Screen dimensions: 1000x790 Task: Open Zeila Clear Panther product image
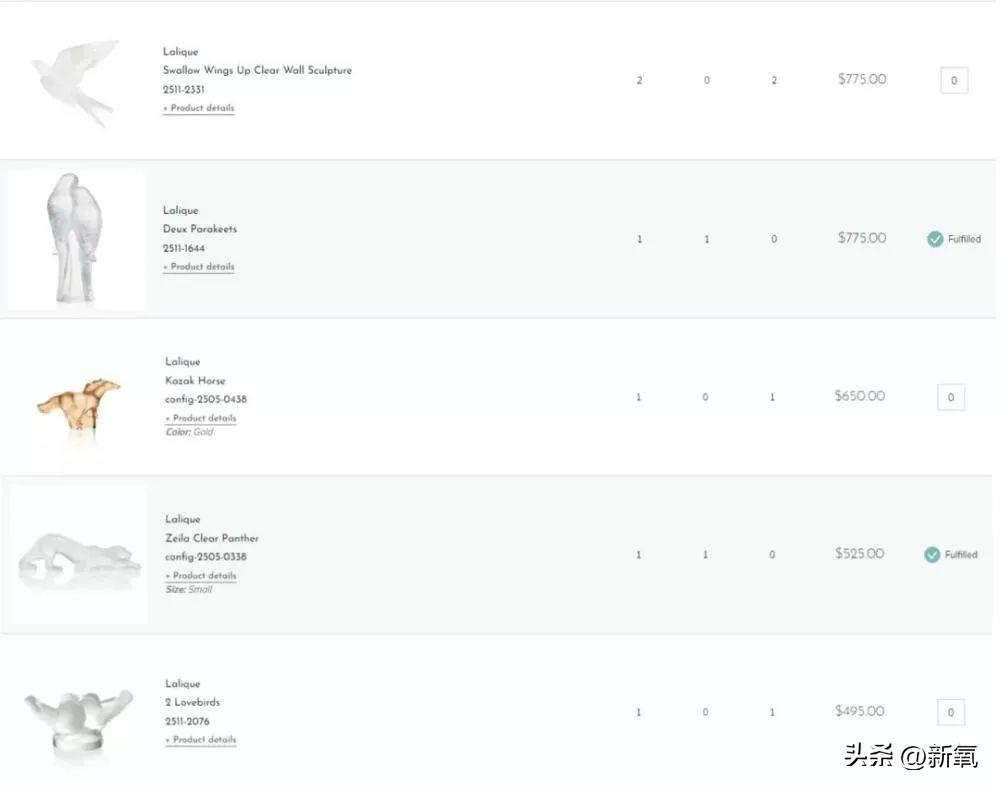pos(78,556)
